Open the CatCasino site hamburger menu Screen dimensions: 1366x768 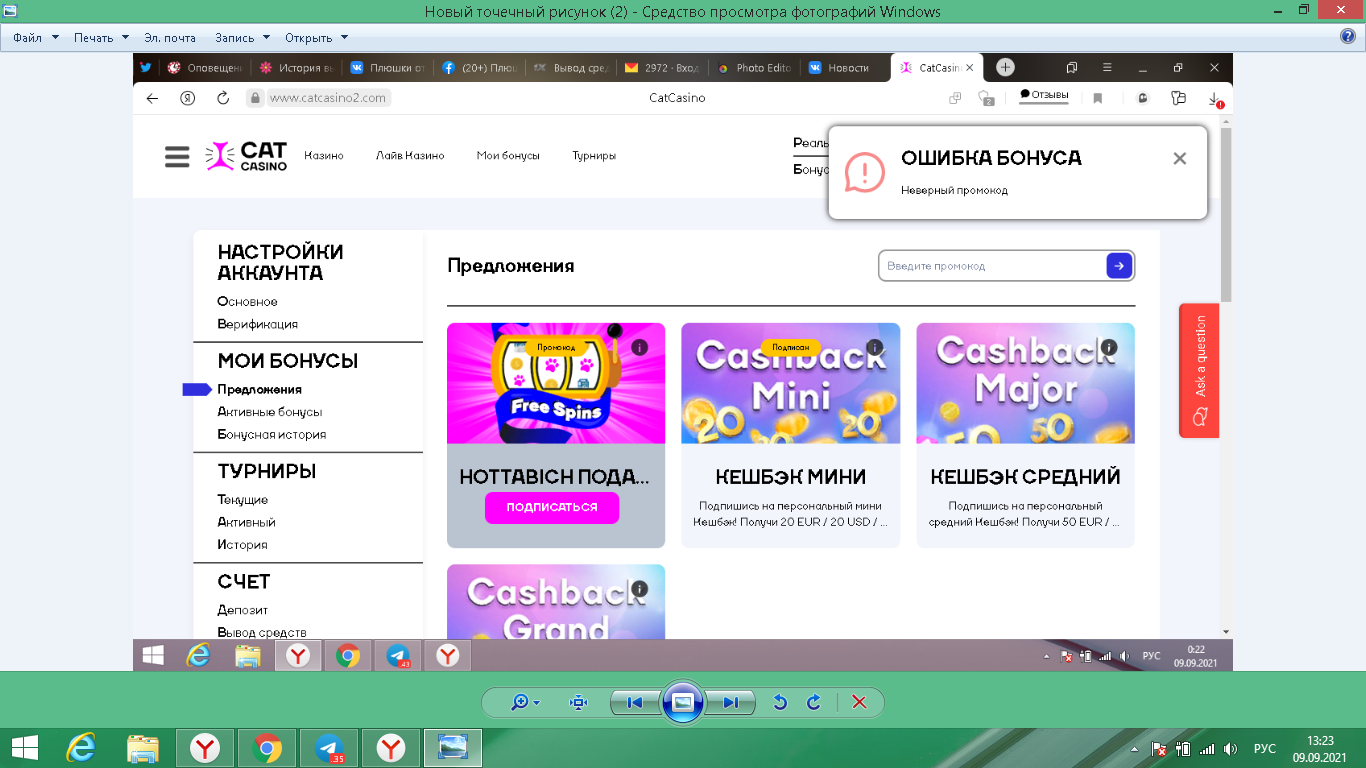click(x=177, y=157)
